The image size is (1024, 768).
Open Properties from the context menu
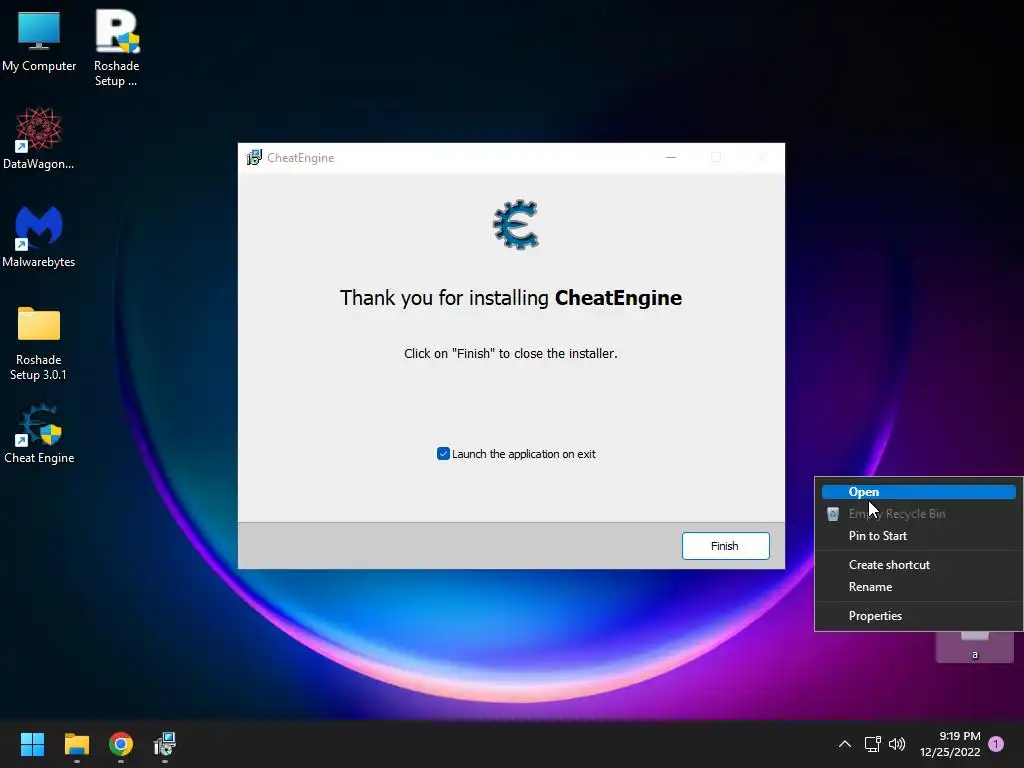(918, 616)
